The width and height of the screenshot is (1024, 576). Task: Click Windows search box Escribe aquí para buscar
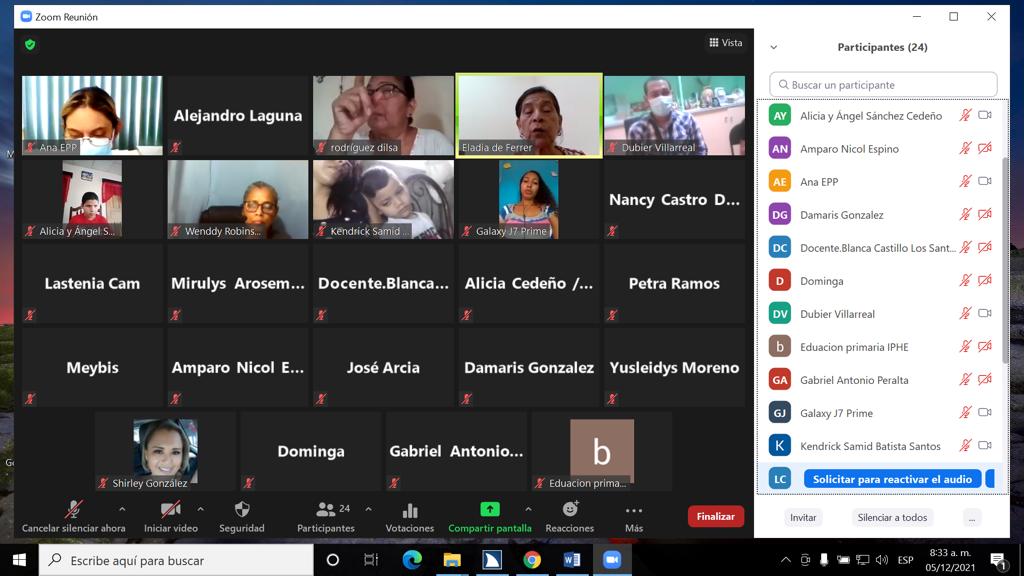(176, 560)
